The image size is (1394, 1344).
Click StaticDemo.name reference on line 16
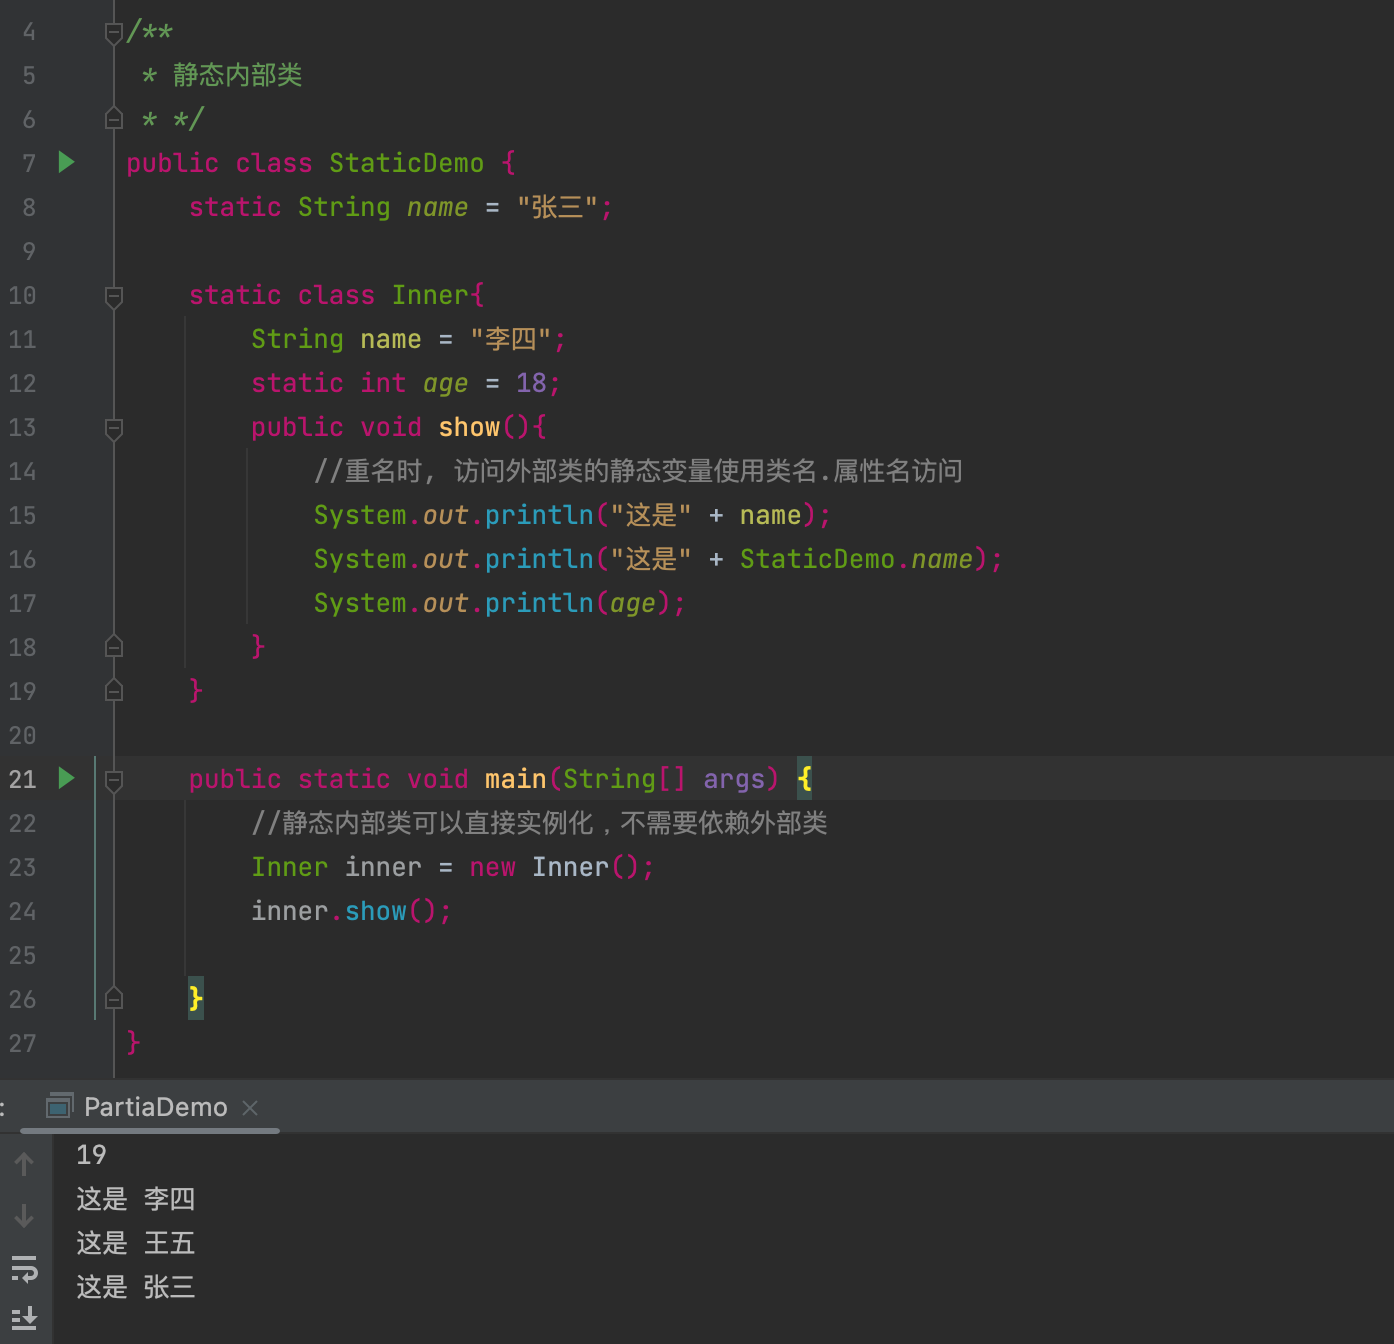(x=856, y=559)
